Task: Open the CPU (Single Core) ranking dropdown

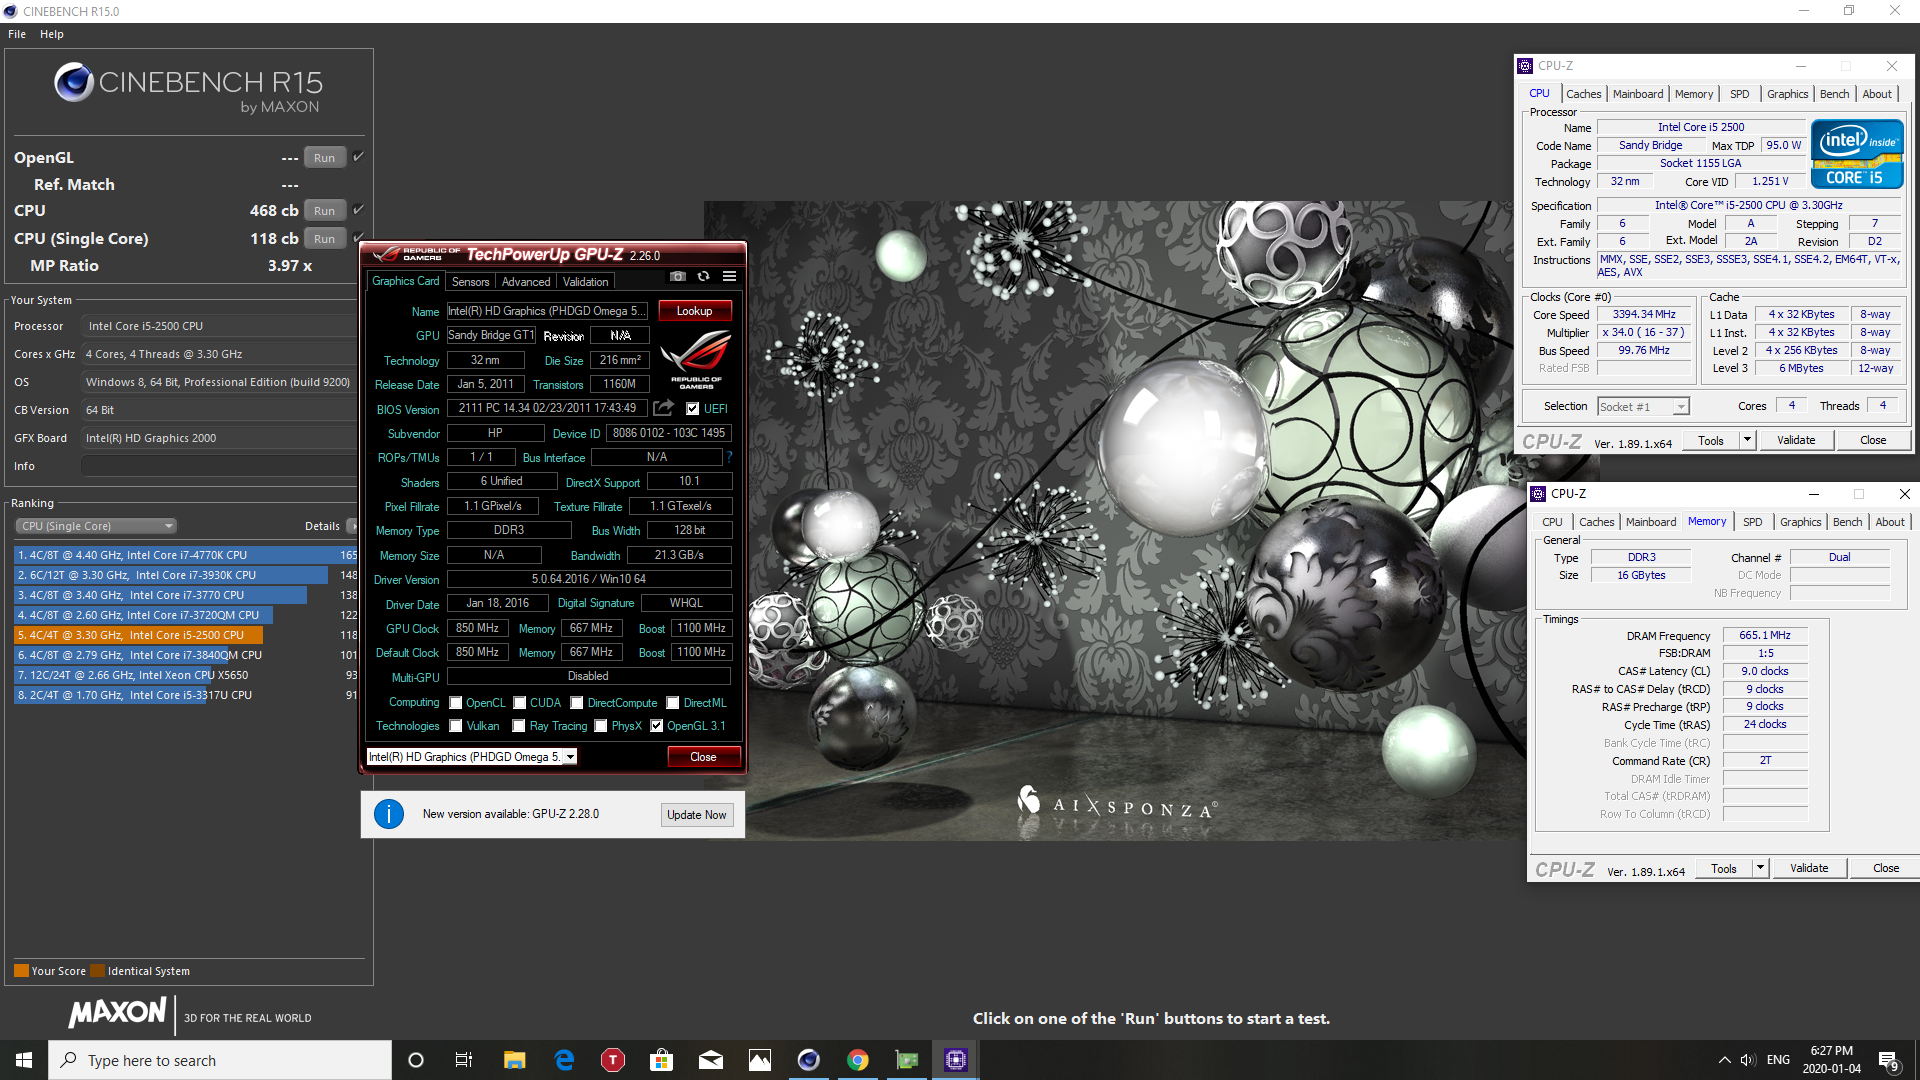Action: pos(96,526)
